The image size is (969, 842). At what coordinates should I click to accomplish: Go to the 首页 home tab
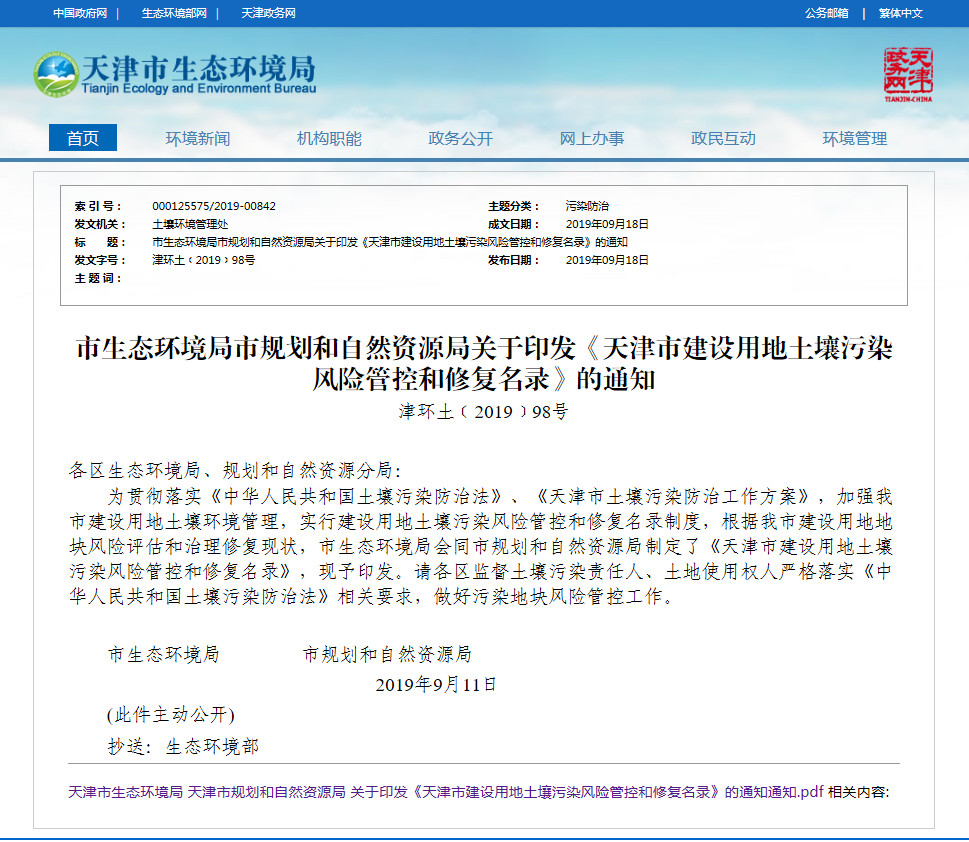coord(83,138)
